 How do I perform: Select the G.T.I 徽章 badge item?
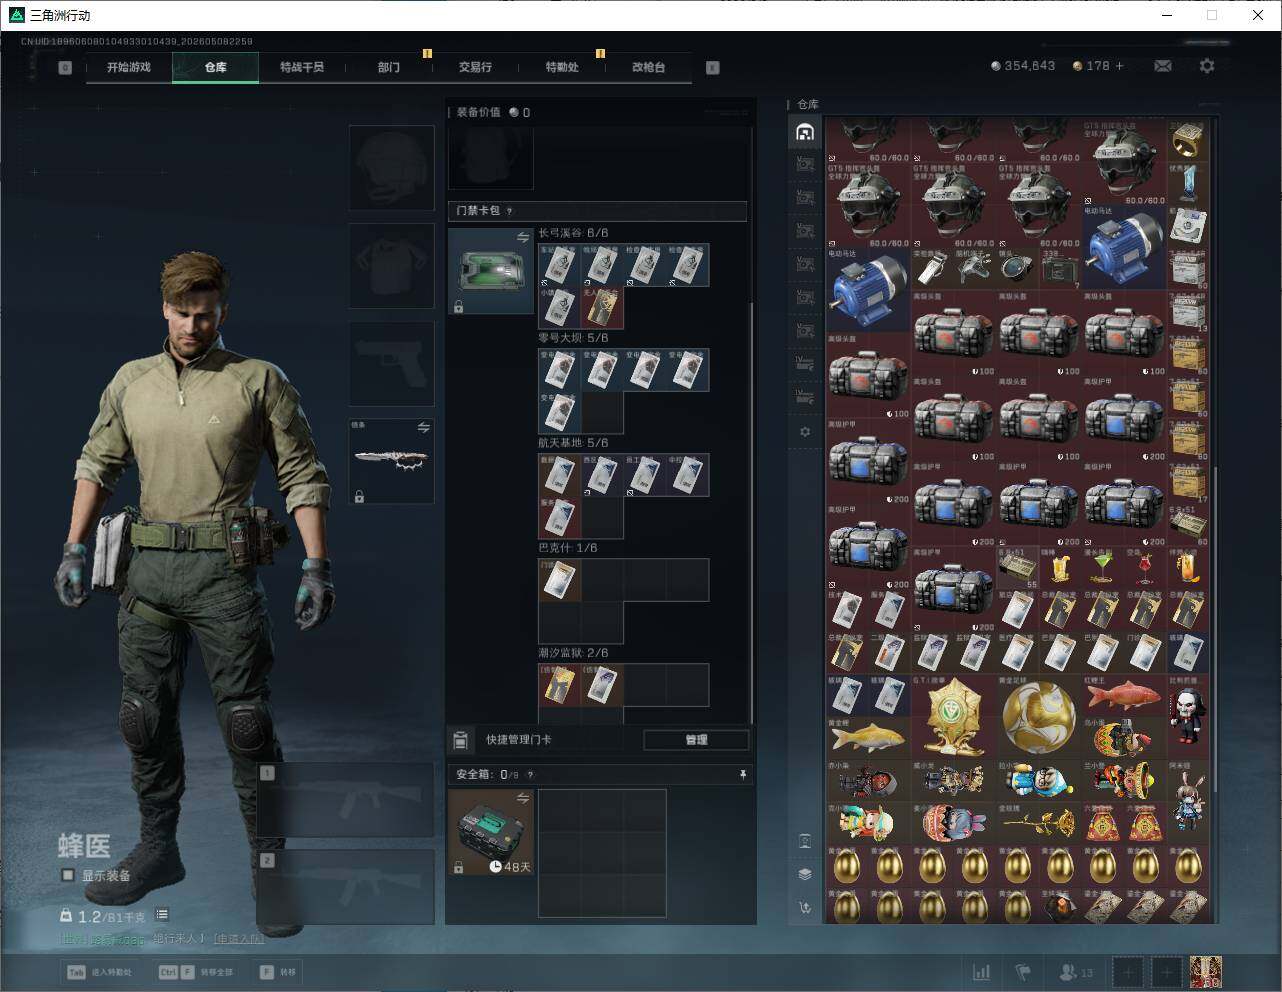pyautogui.click(x=953, y=718)
